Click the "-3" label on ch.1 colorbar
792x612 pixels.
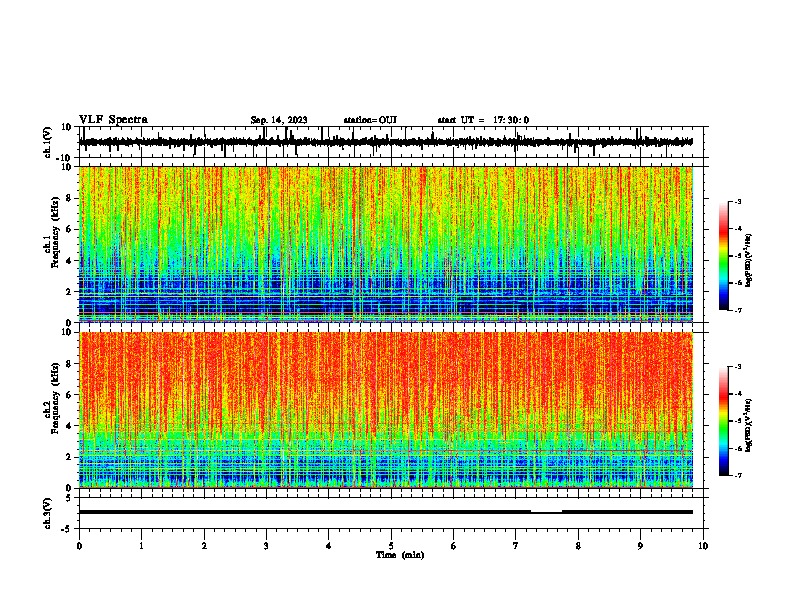pos(738,201)
